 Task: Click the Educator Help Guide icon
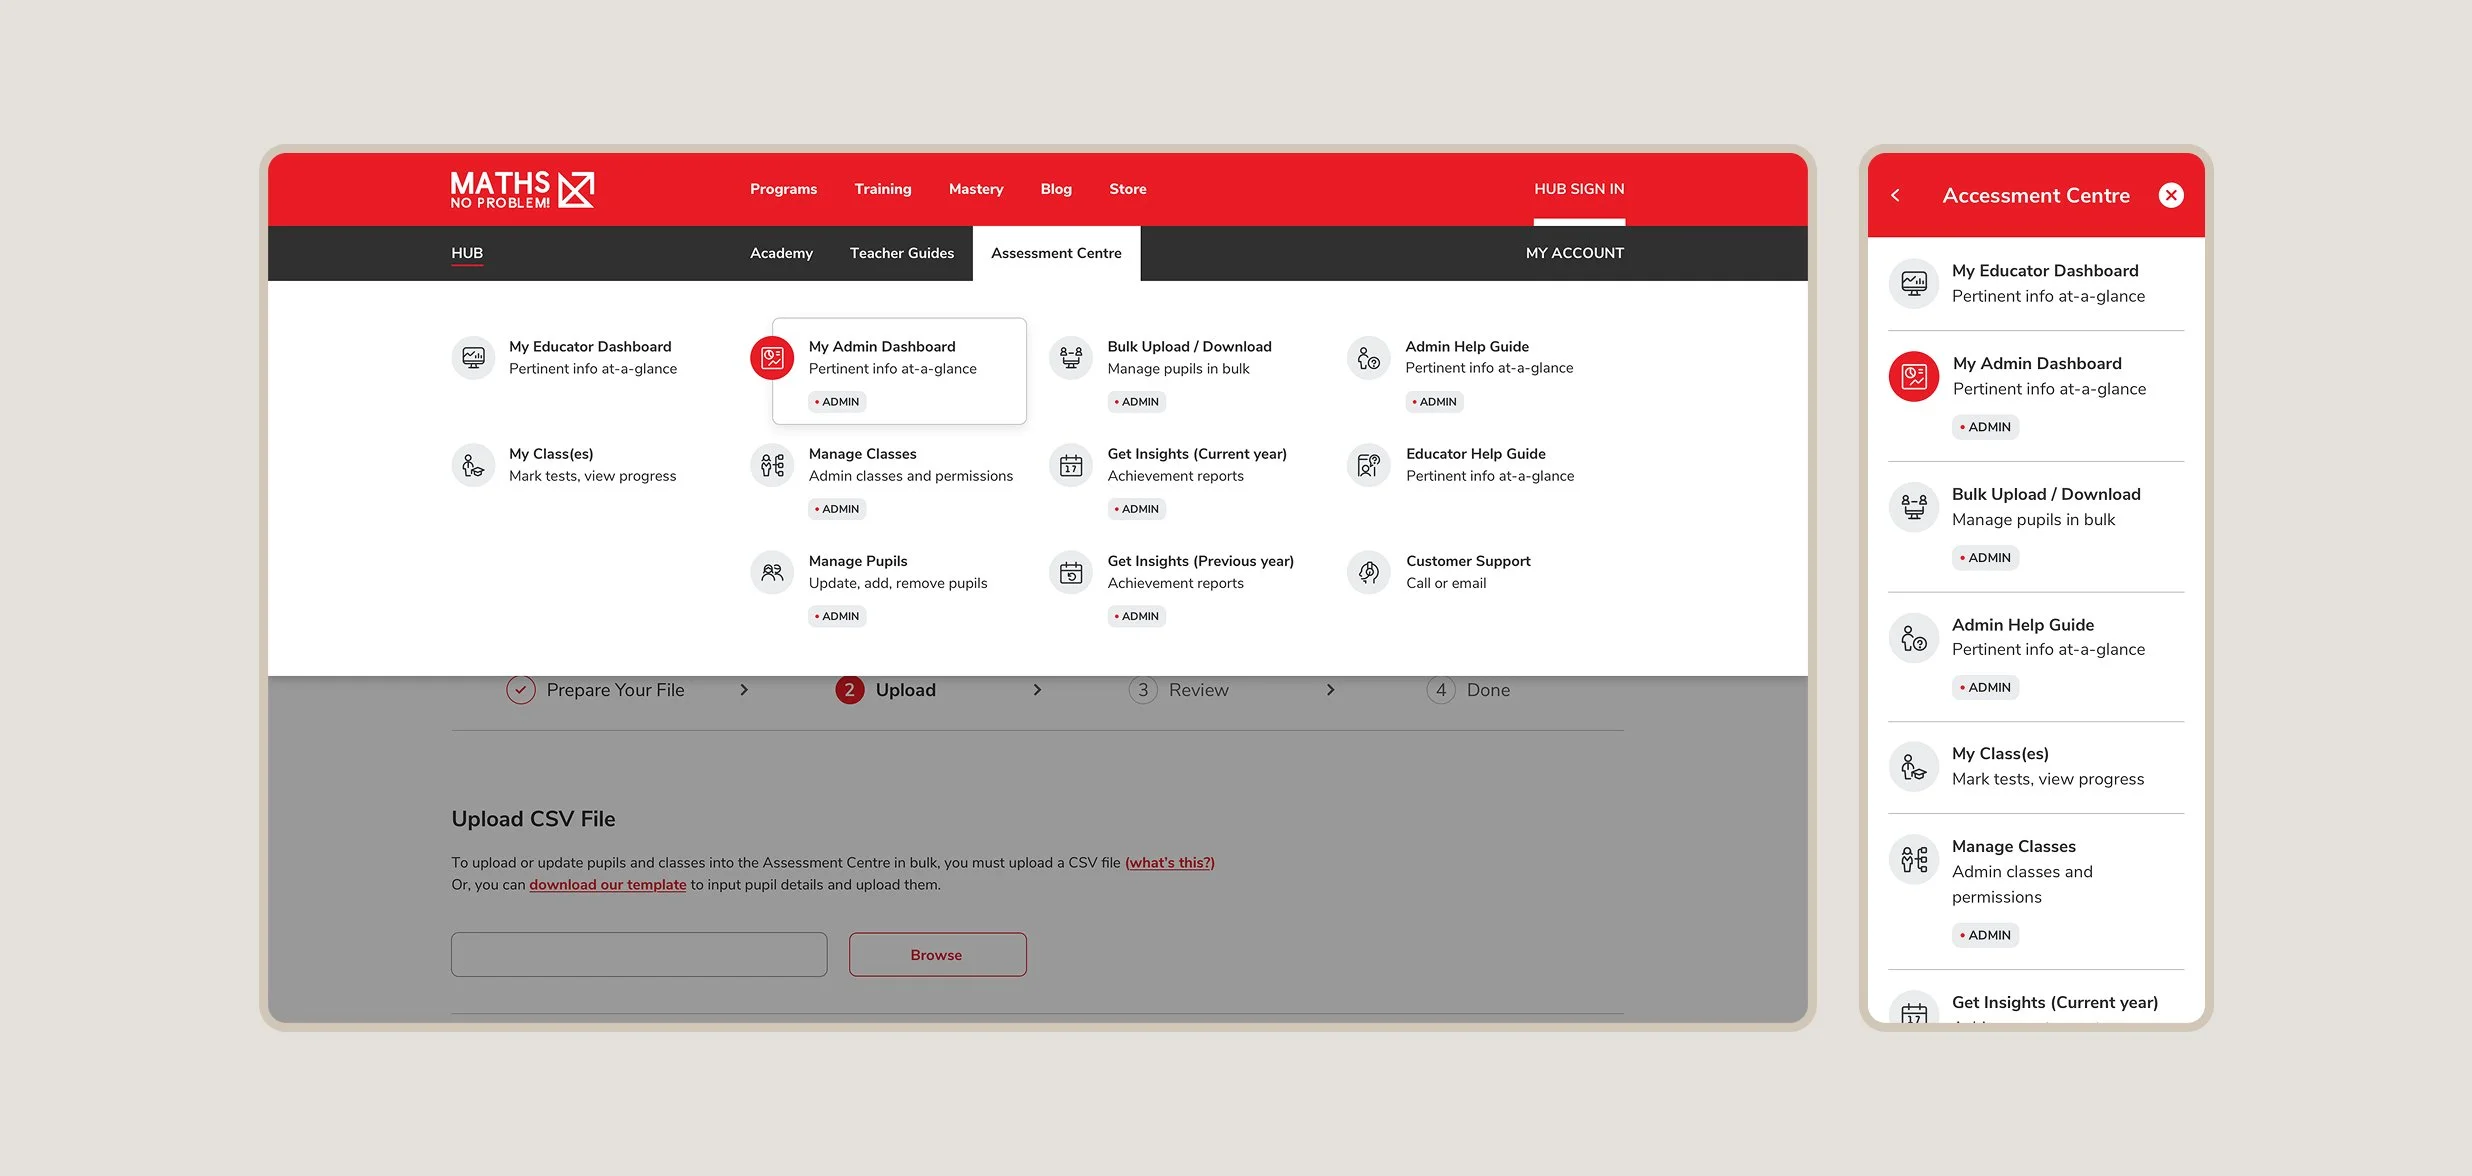click(x=1369, y=465)
